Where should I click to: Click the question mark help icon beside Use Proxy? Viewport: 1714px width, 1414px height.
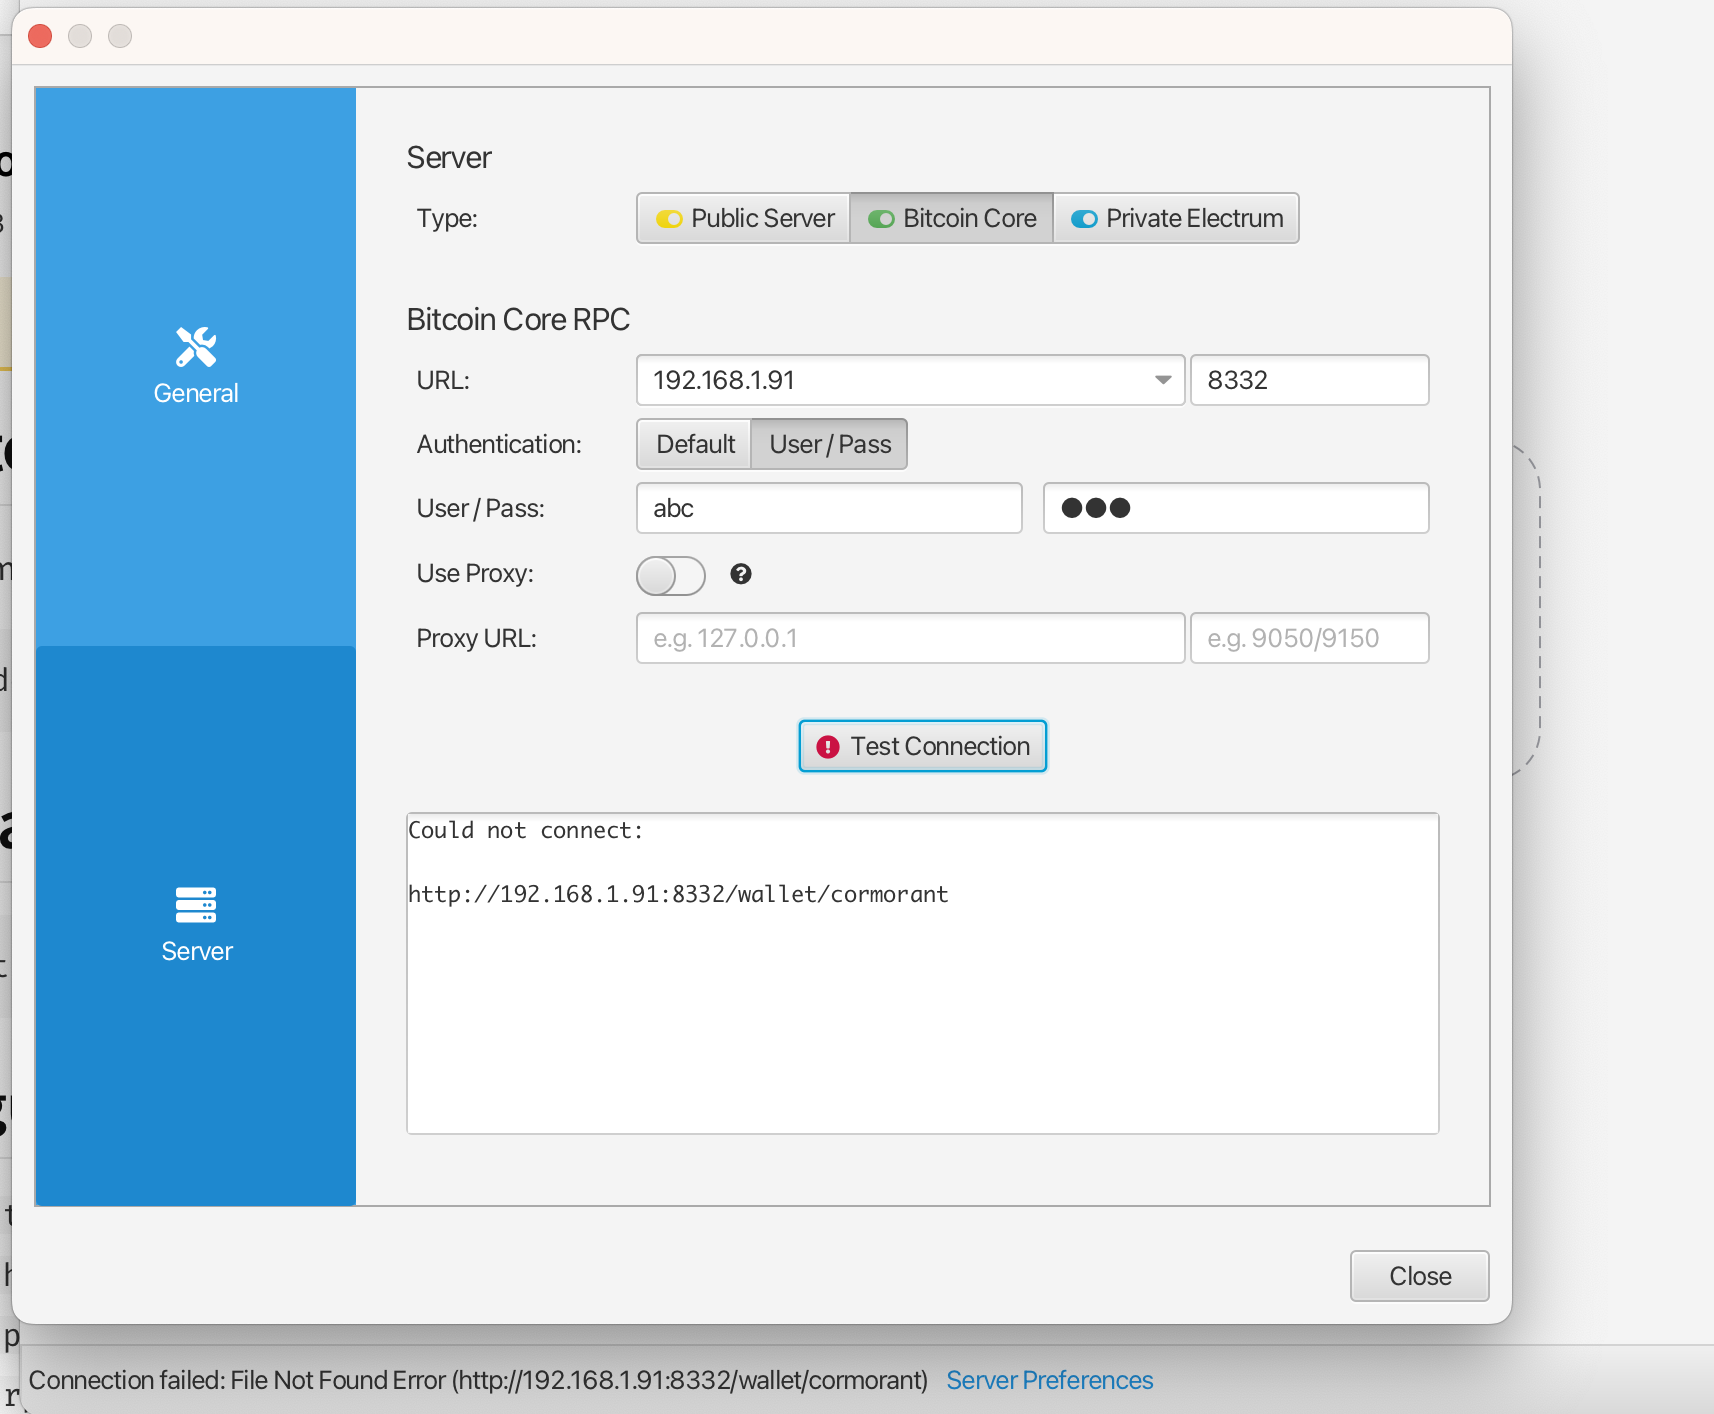(x=740, y=575)
